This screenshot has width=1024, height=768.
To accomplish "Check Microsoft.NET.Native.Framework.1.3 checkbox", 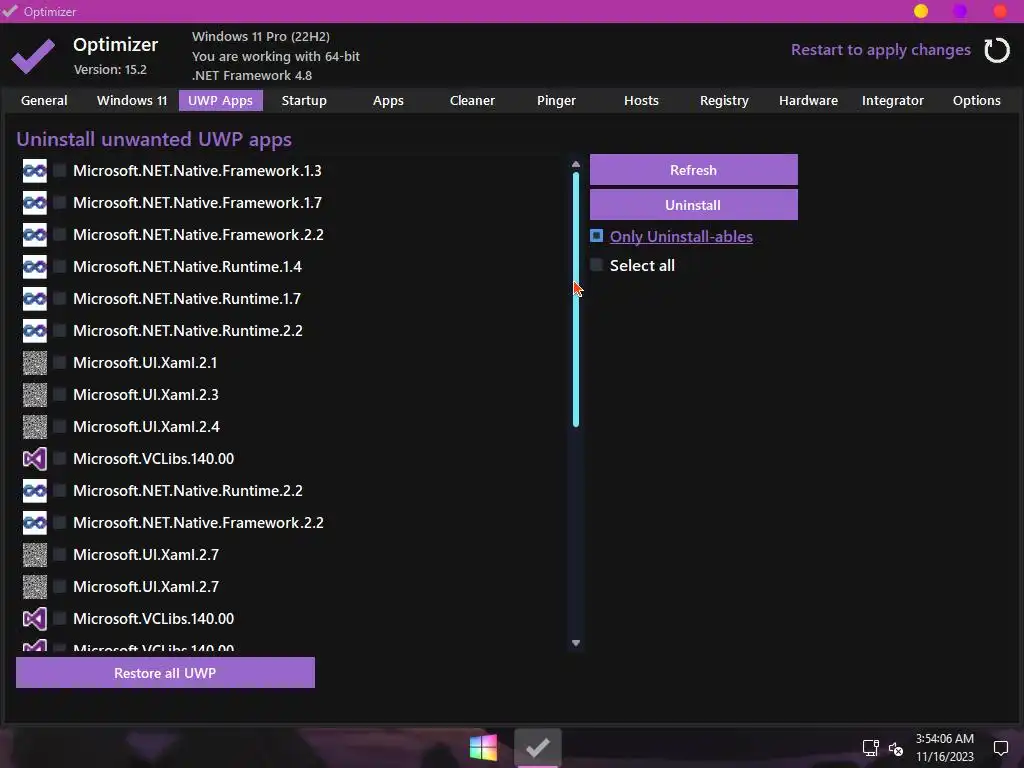I will [x=59, y=170].
